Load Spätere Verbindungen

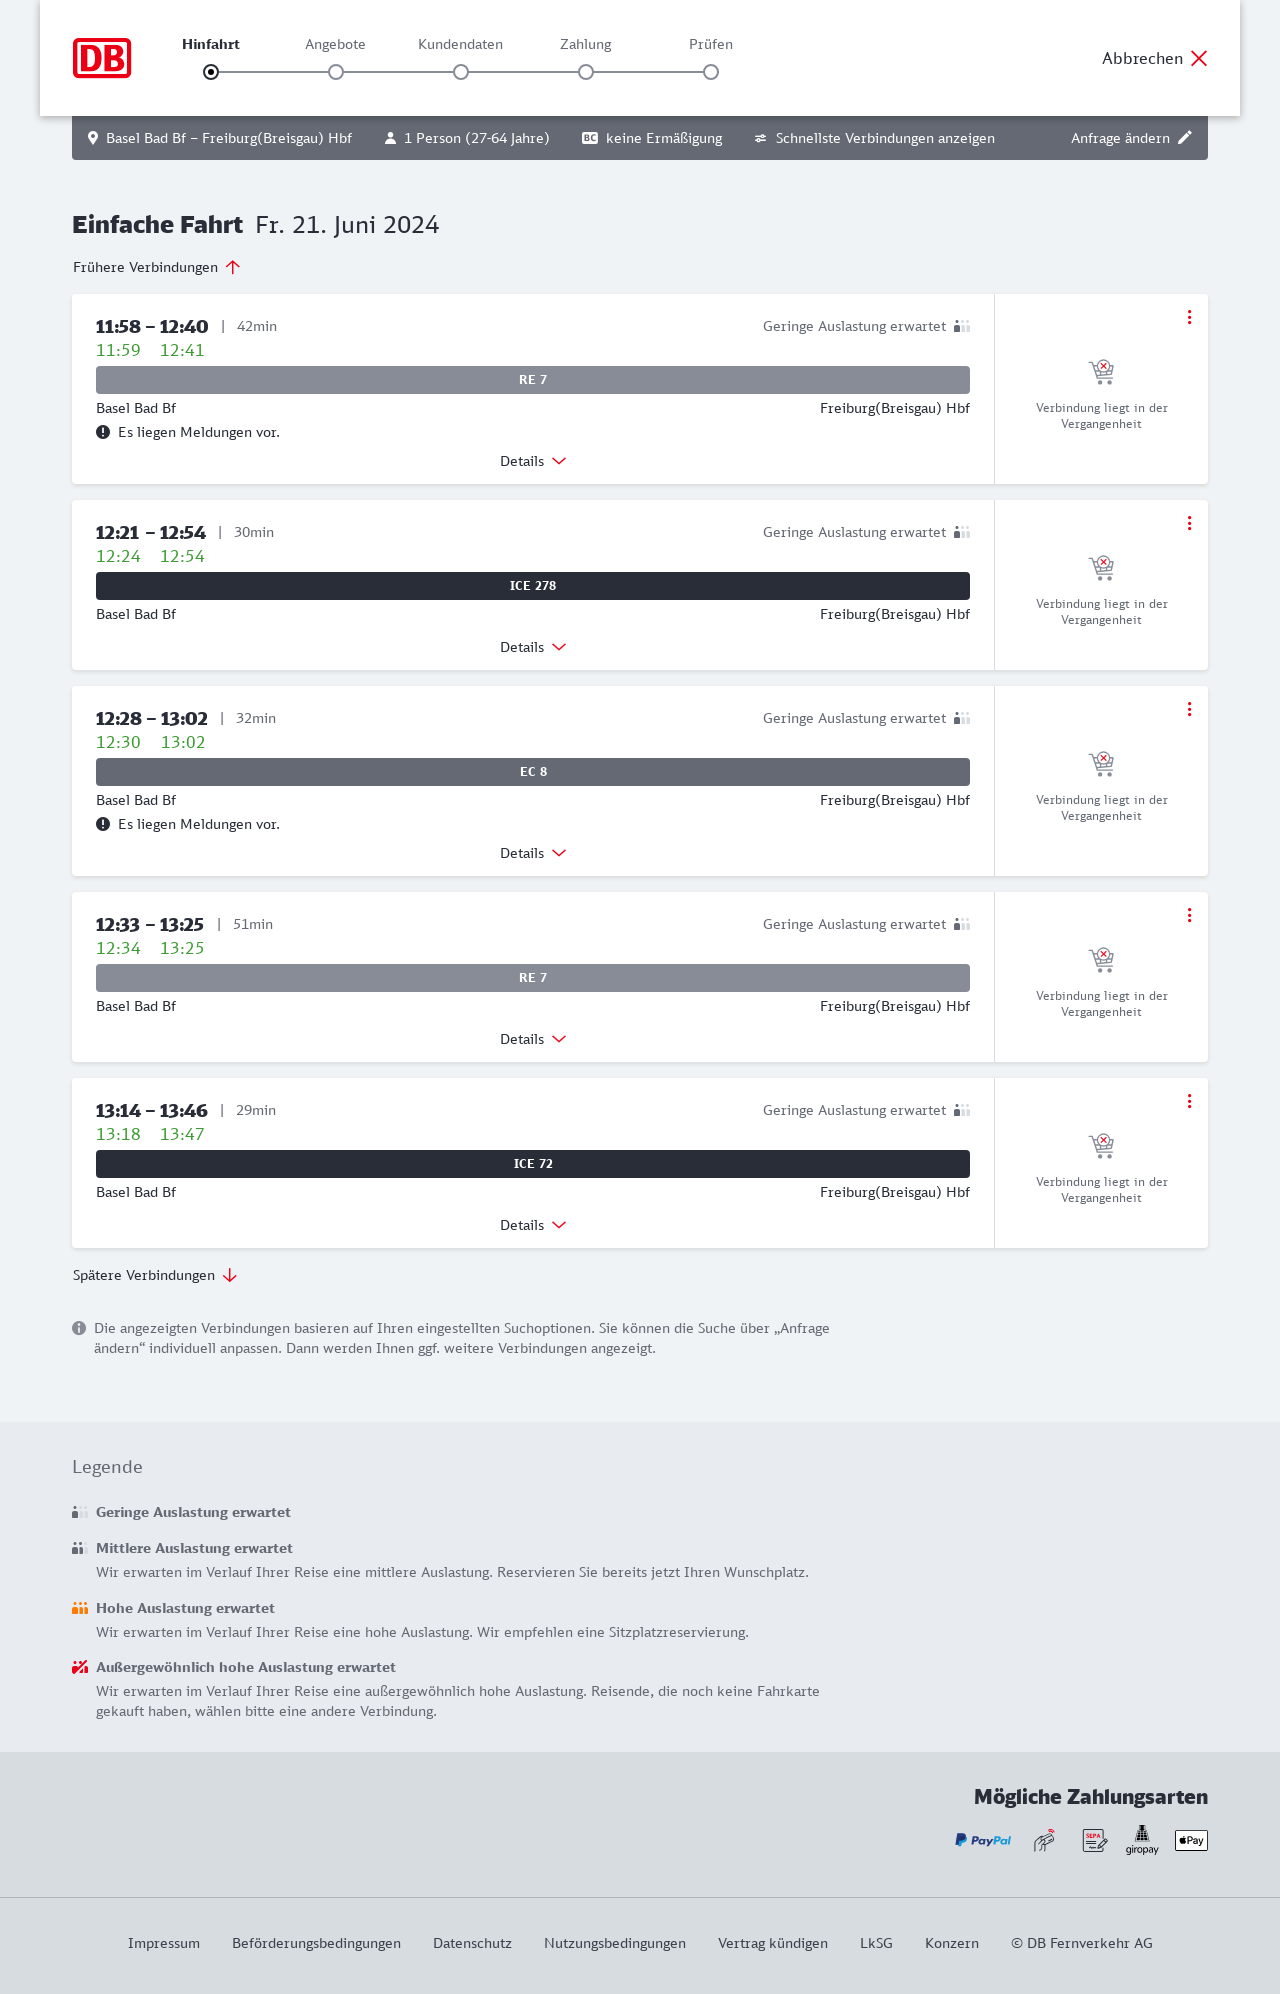(155, 1275)
